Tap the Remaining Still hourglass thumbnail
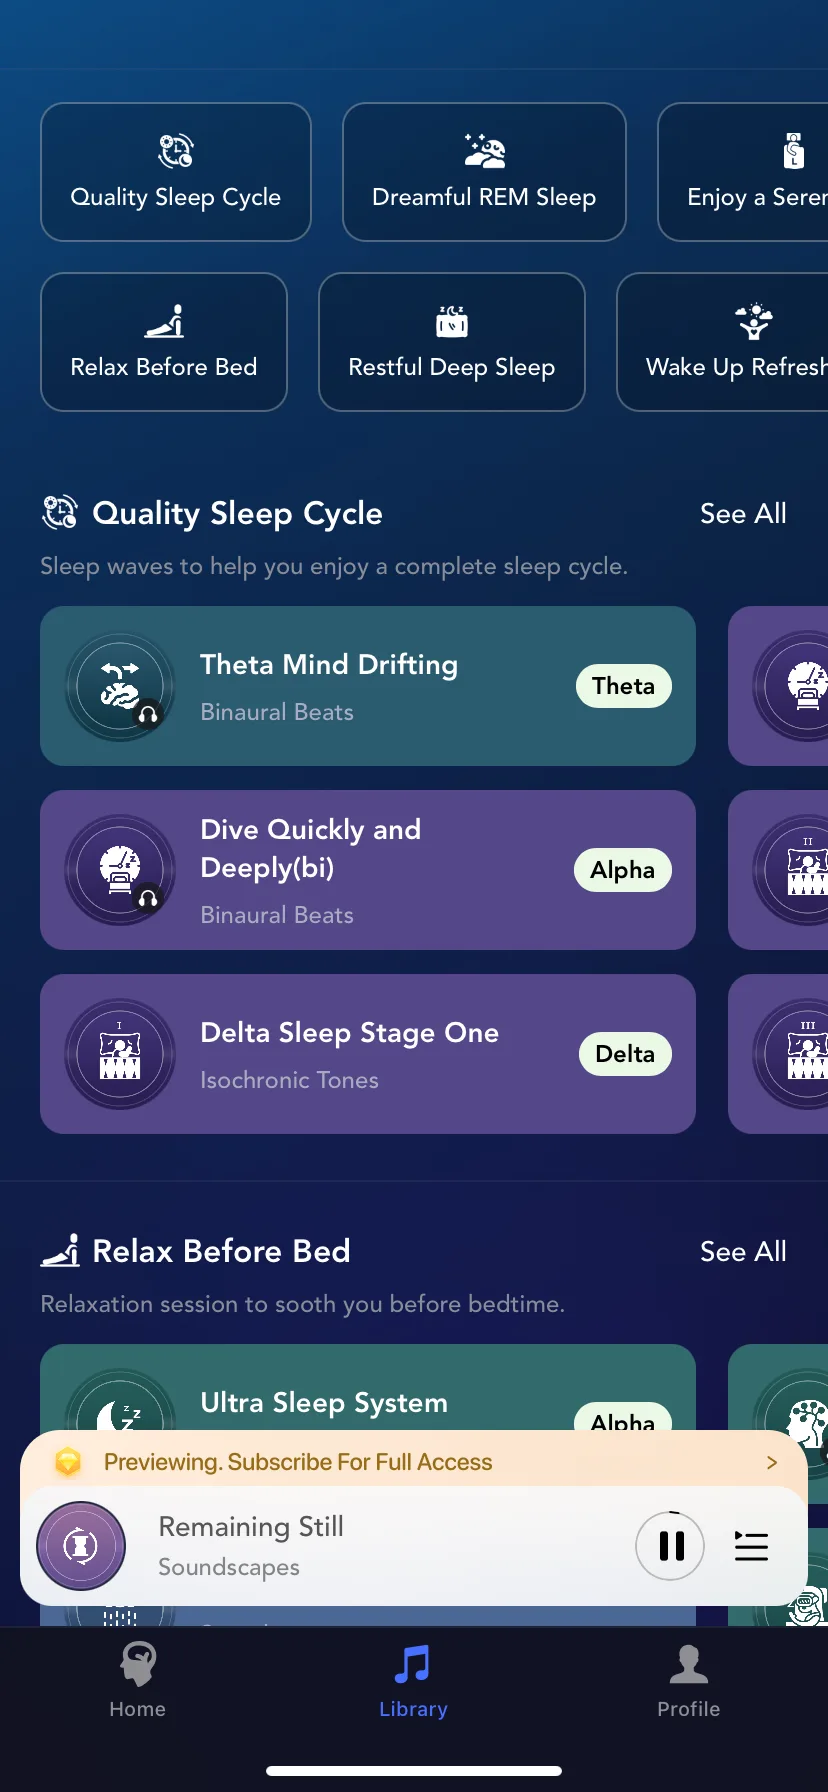Viewport: 828px width, 1792px height. coord(81,1546)
